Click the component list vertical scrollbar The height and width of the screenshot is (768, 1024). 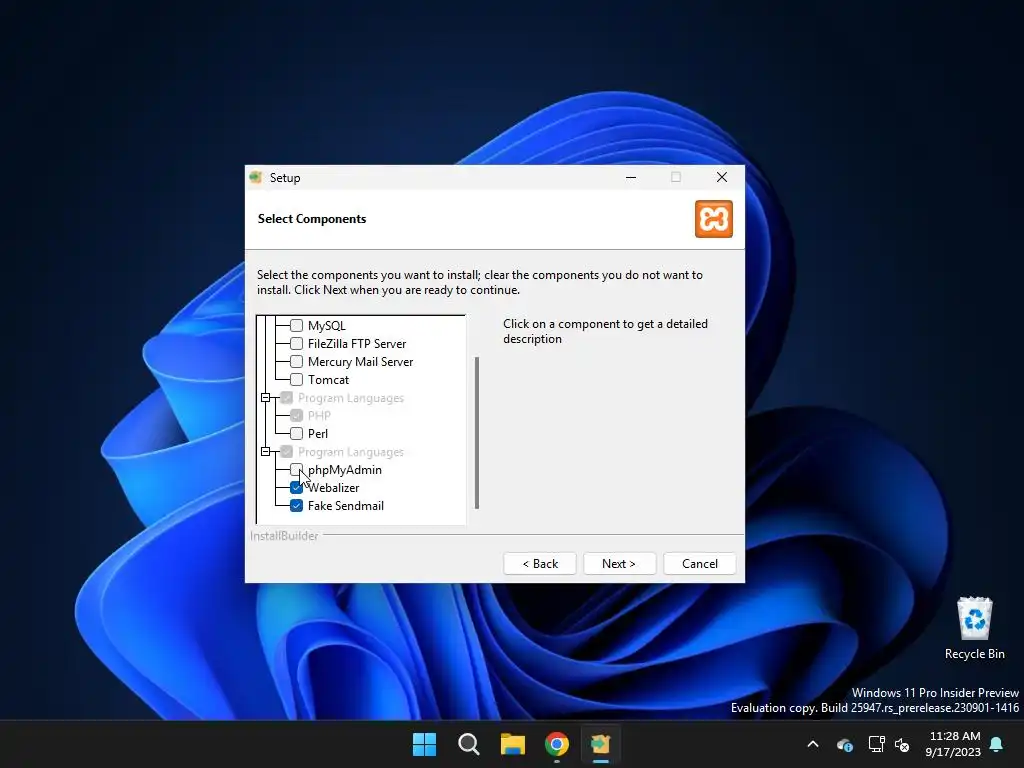(x=477, y=432)
